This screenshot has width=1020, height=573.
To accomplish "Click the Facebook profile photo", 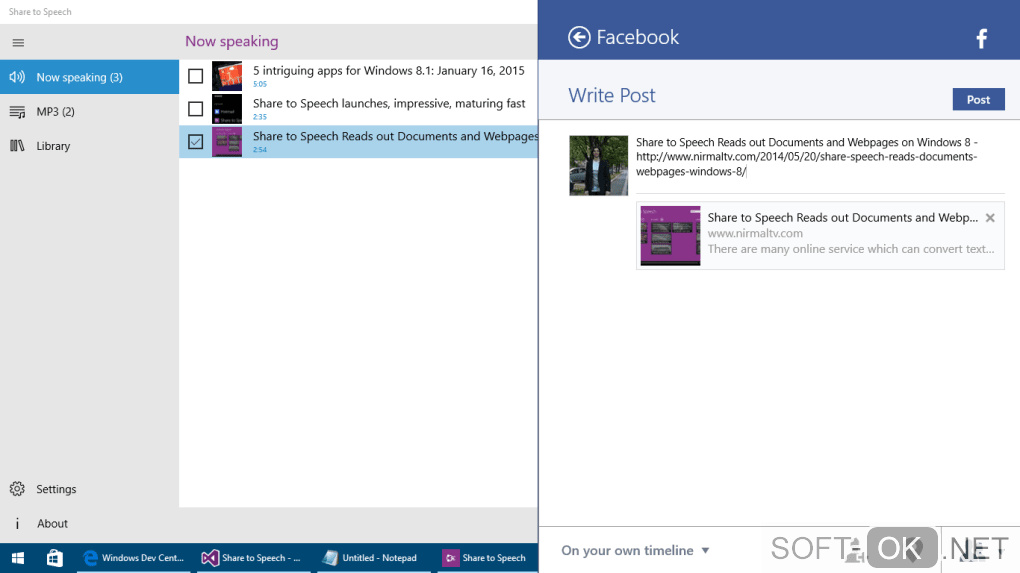I will pos(598,165).
